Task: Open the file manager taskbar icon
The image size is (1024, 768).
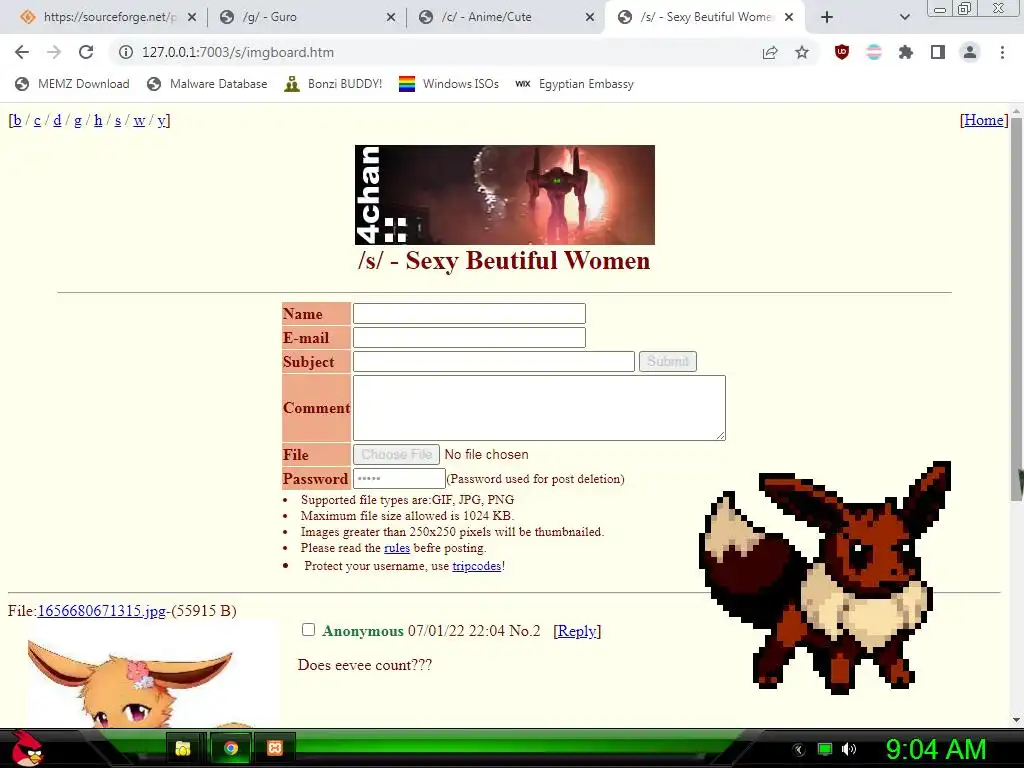Action: (183, 748)
